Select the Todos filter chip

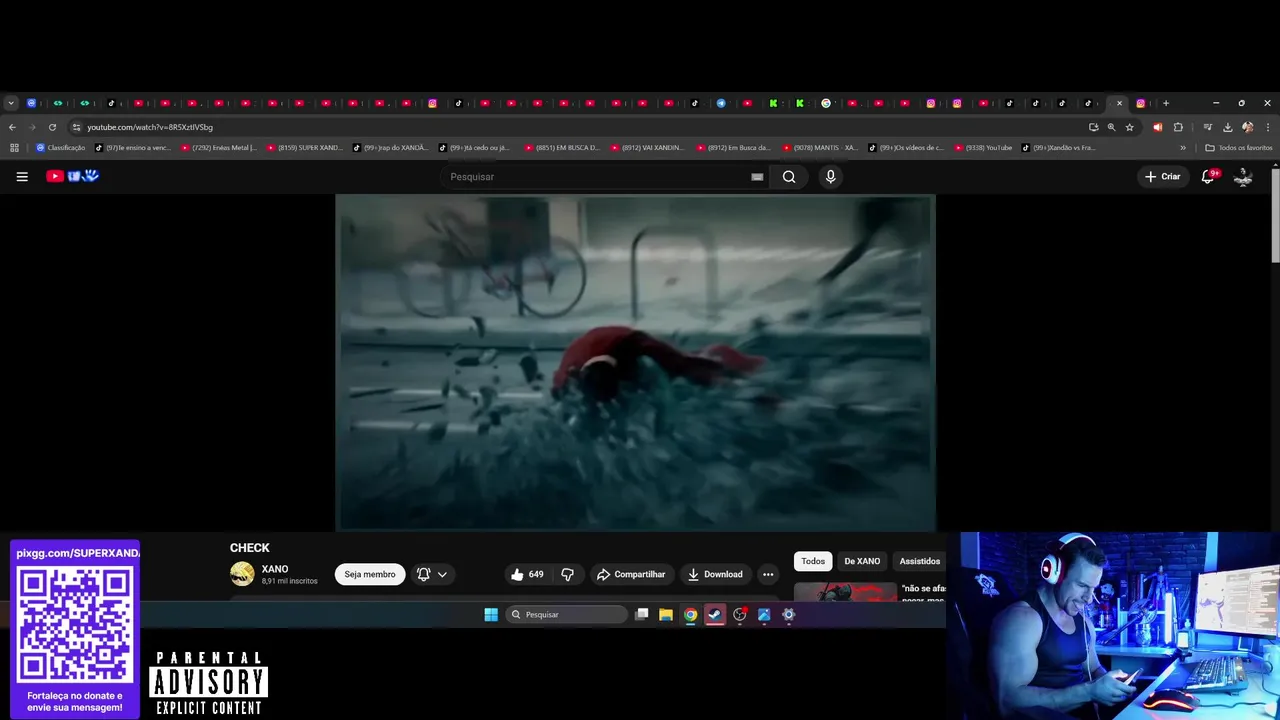pos(813,561)
